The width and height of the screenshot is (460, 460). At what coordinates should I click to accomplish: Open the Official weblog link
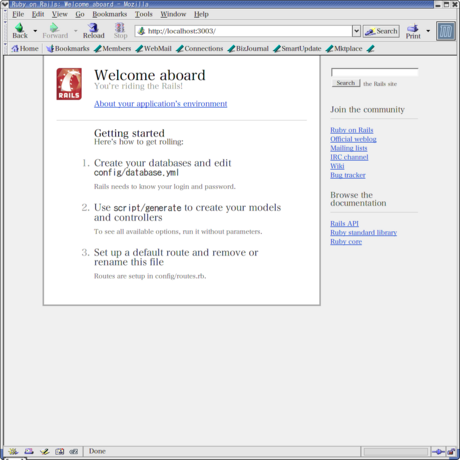click(x=353, y=139)
